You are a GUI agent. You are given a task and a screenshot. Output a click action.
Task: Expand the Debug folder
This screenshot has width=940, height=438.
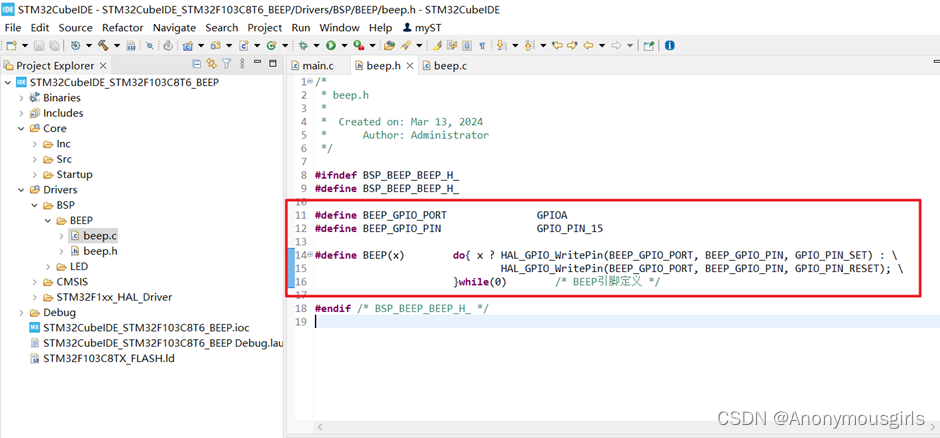coord(22,313)
